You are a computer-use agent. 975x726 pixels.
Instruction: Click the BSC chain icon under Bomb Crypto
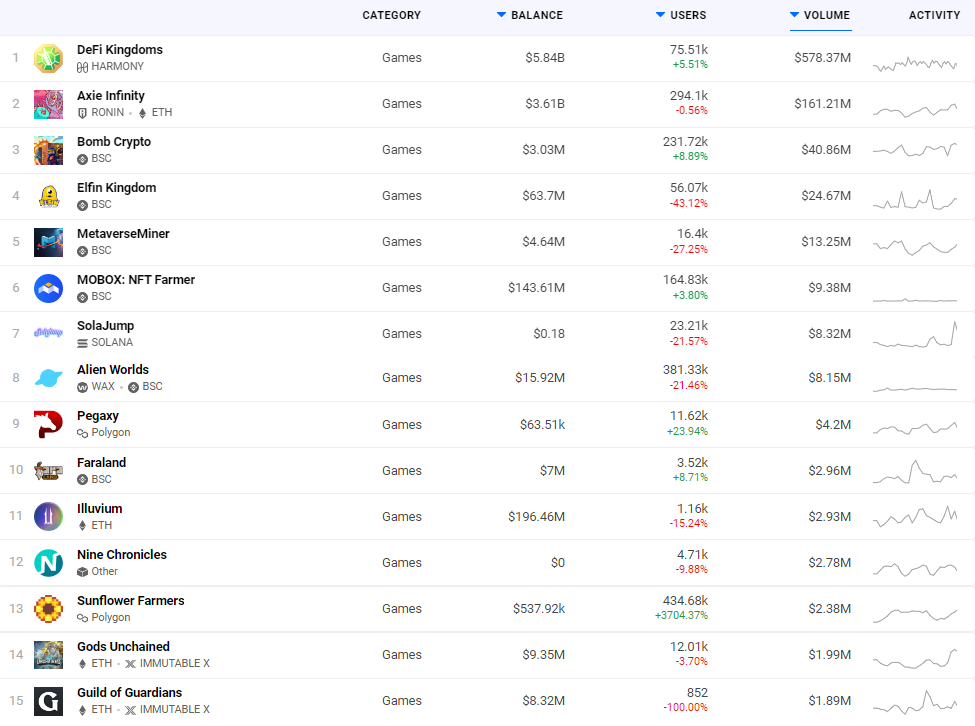(x=82, y=159)
